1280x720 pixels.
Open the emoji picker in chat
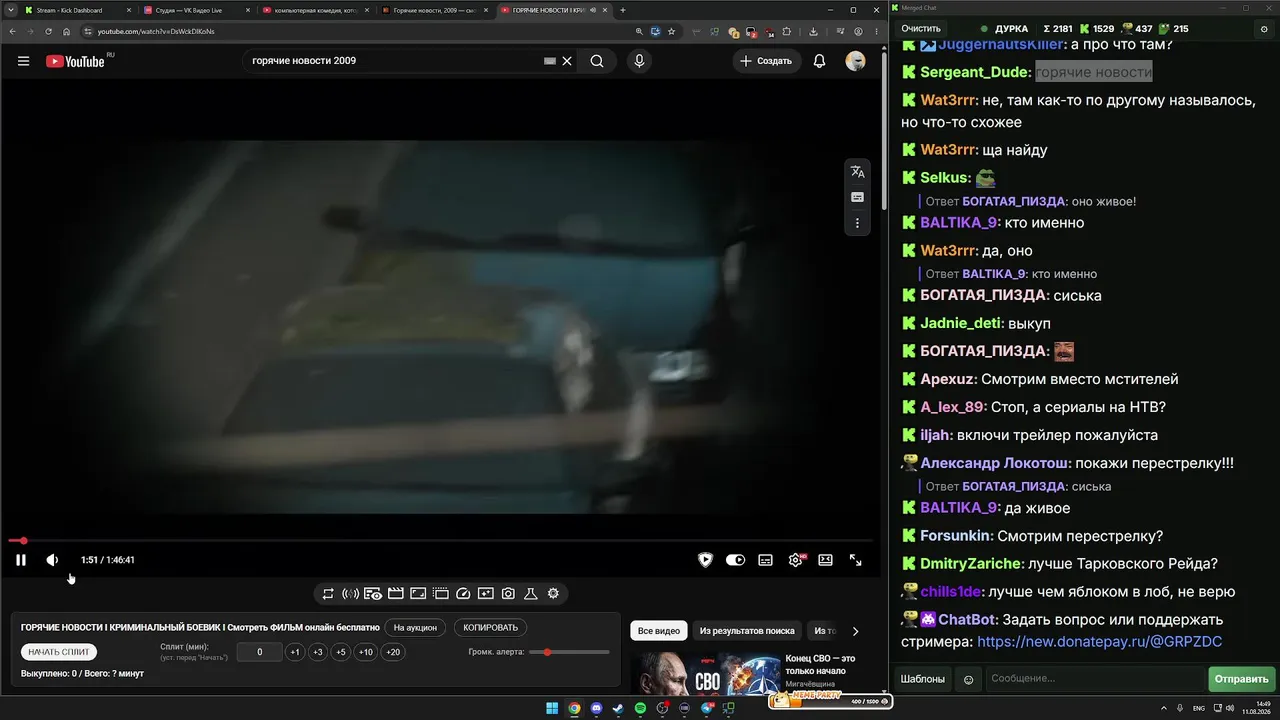[968, 680]
